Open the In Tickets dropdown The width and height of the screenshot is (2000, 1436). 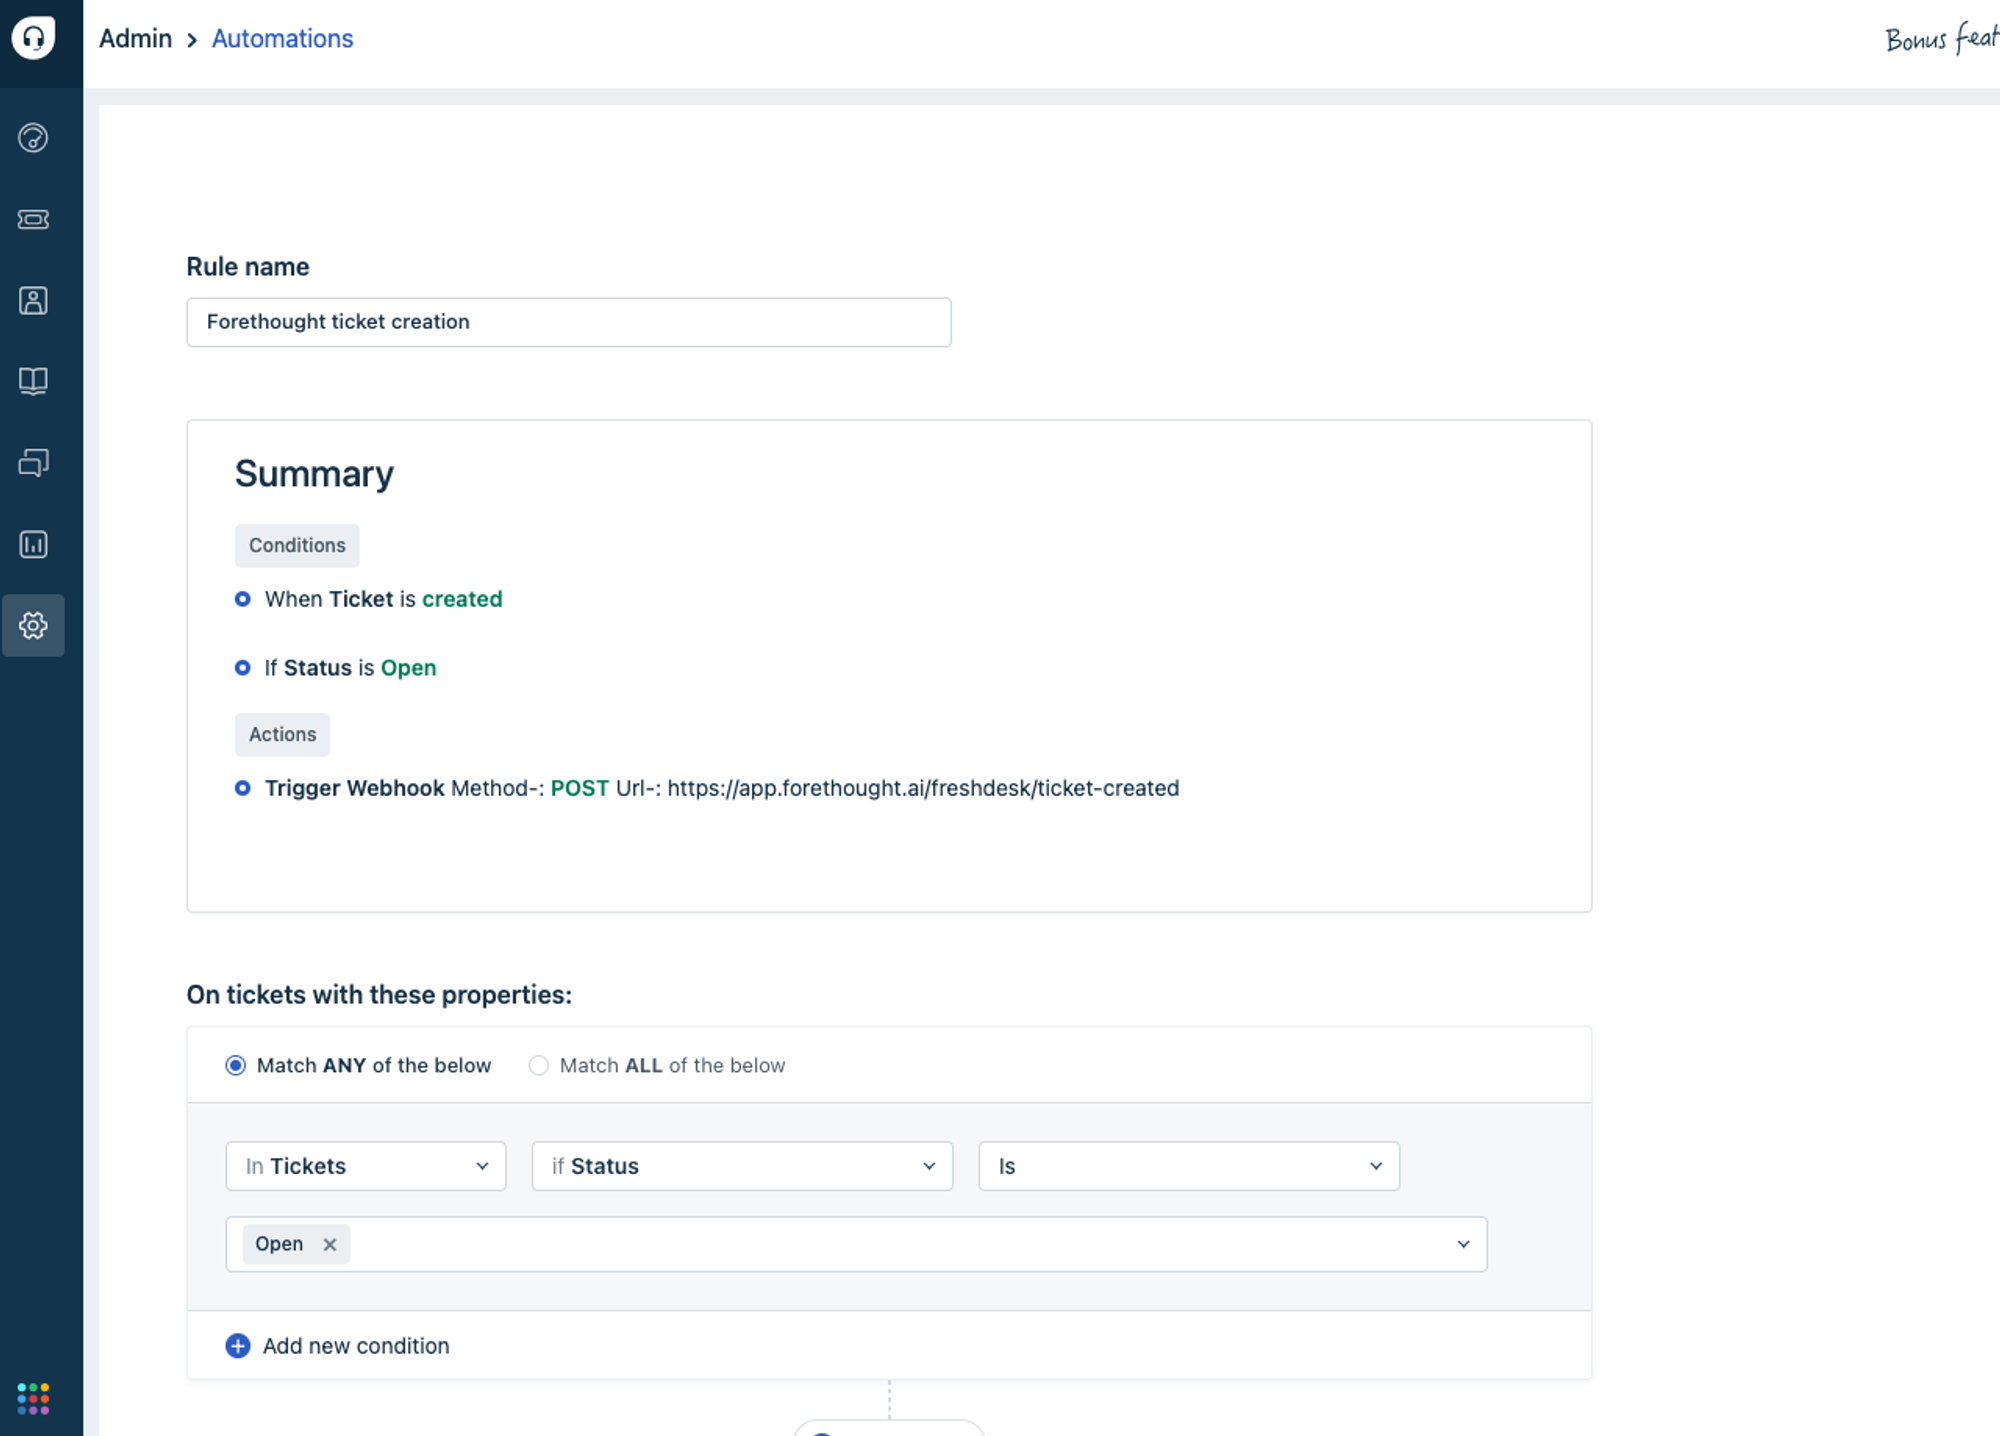[366, 1166]
